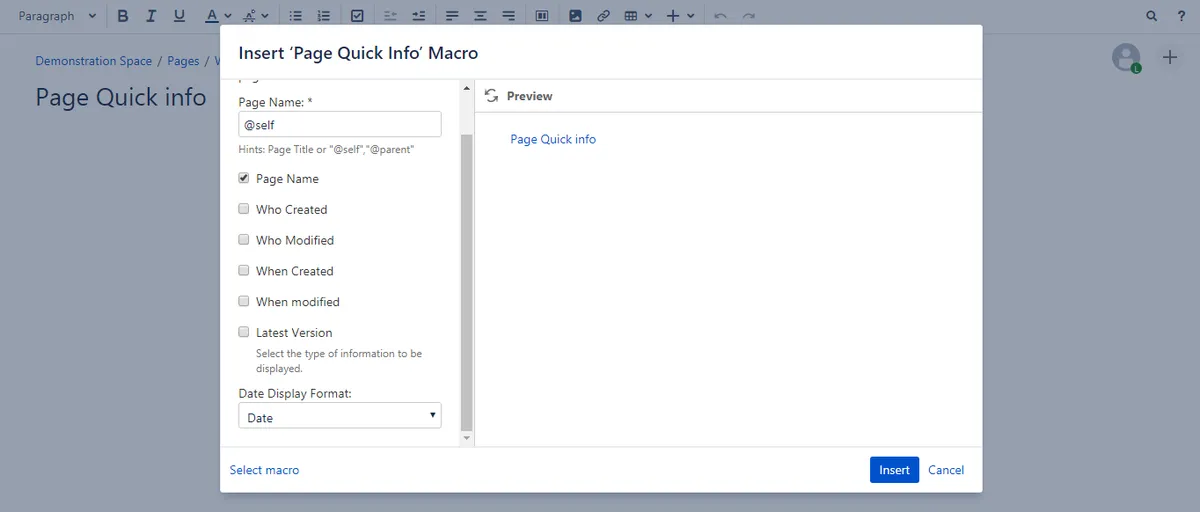Image resolution: width=1200 pixels, height=512 pixels.
Task: Apply italic formatting from toolbar
Action: pyautogui.click(x=151, y=16)
